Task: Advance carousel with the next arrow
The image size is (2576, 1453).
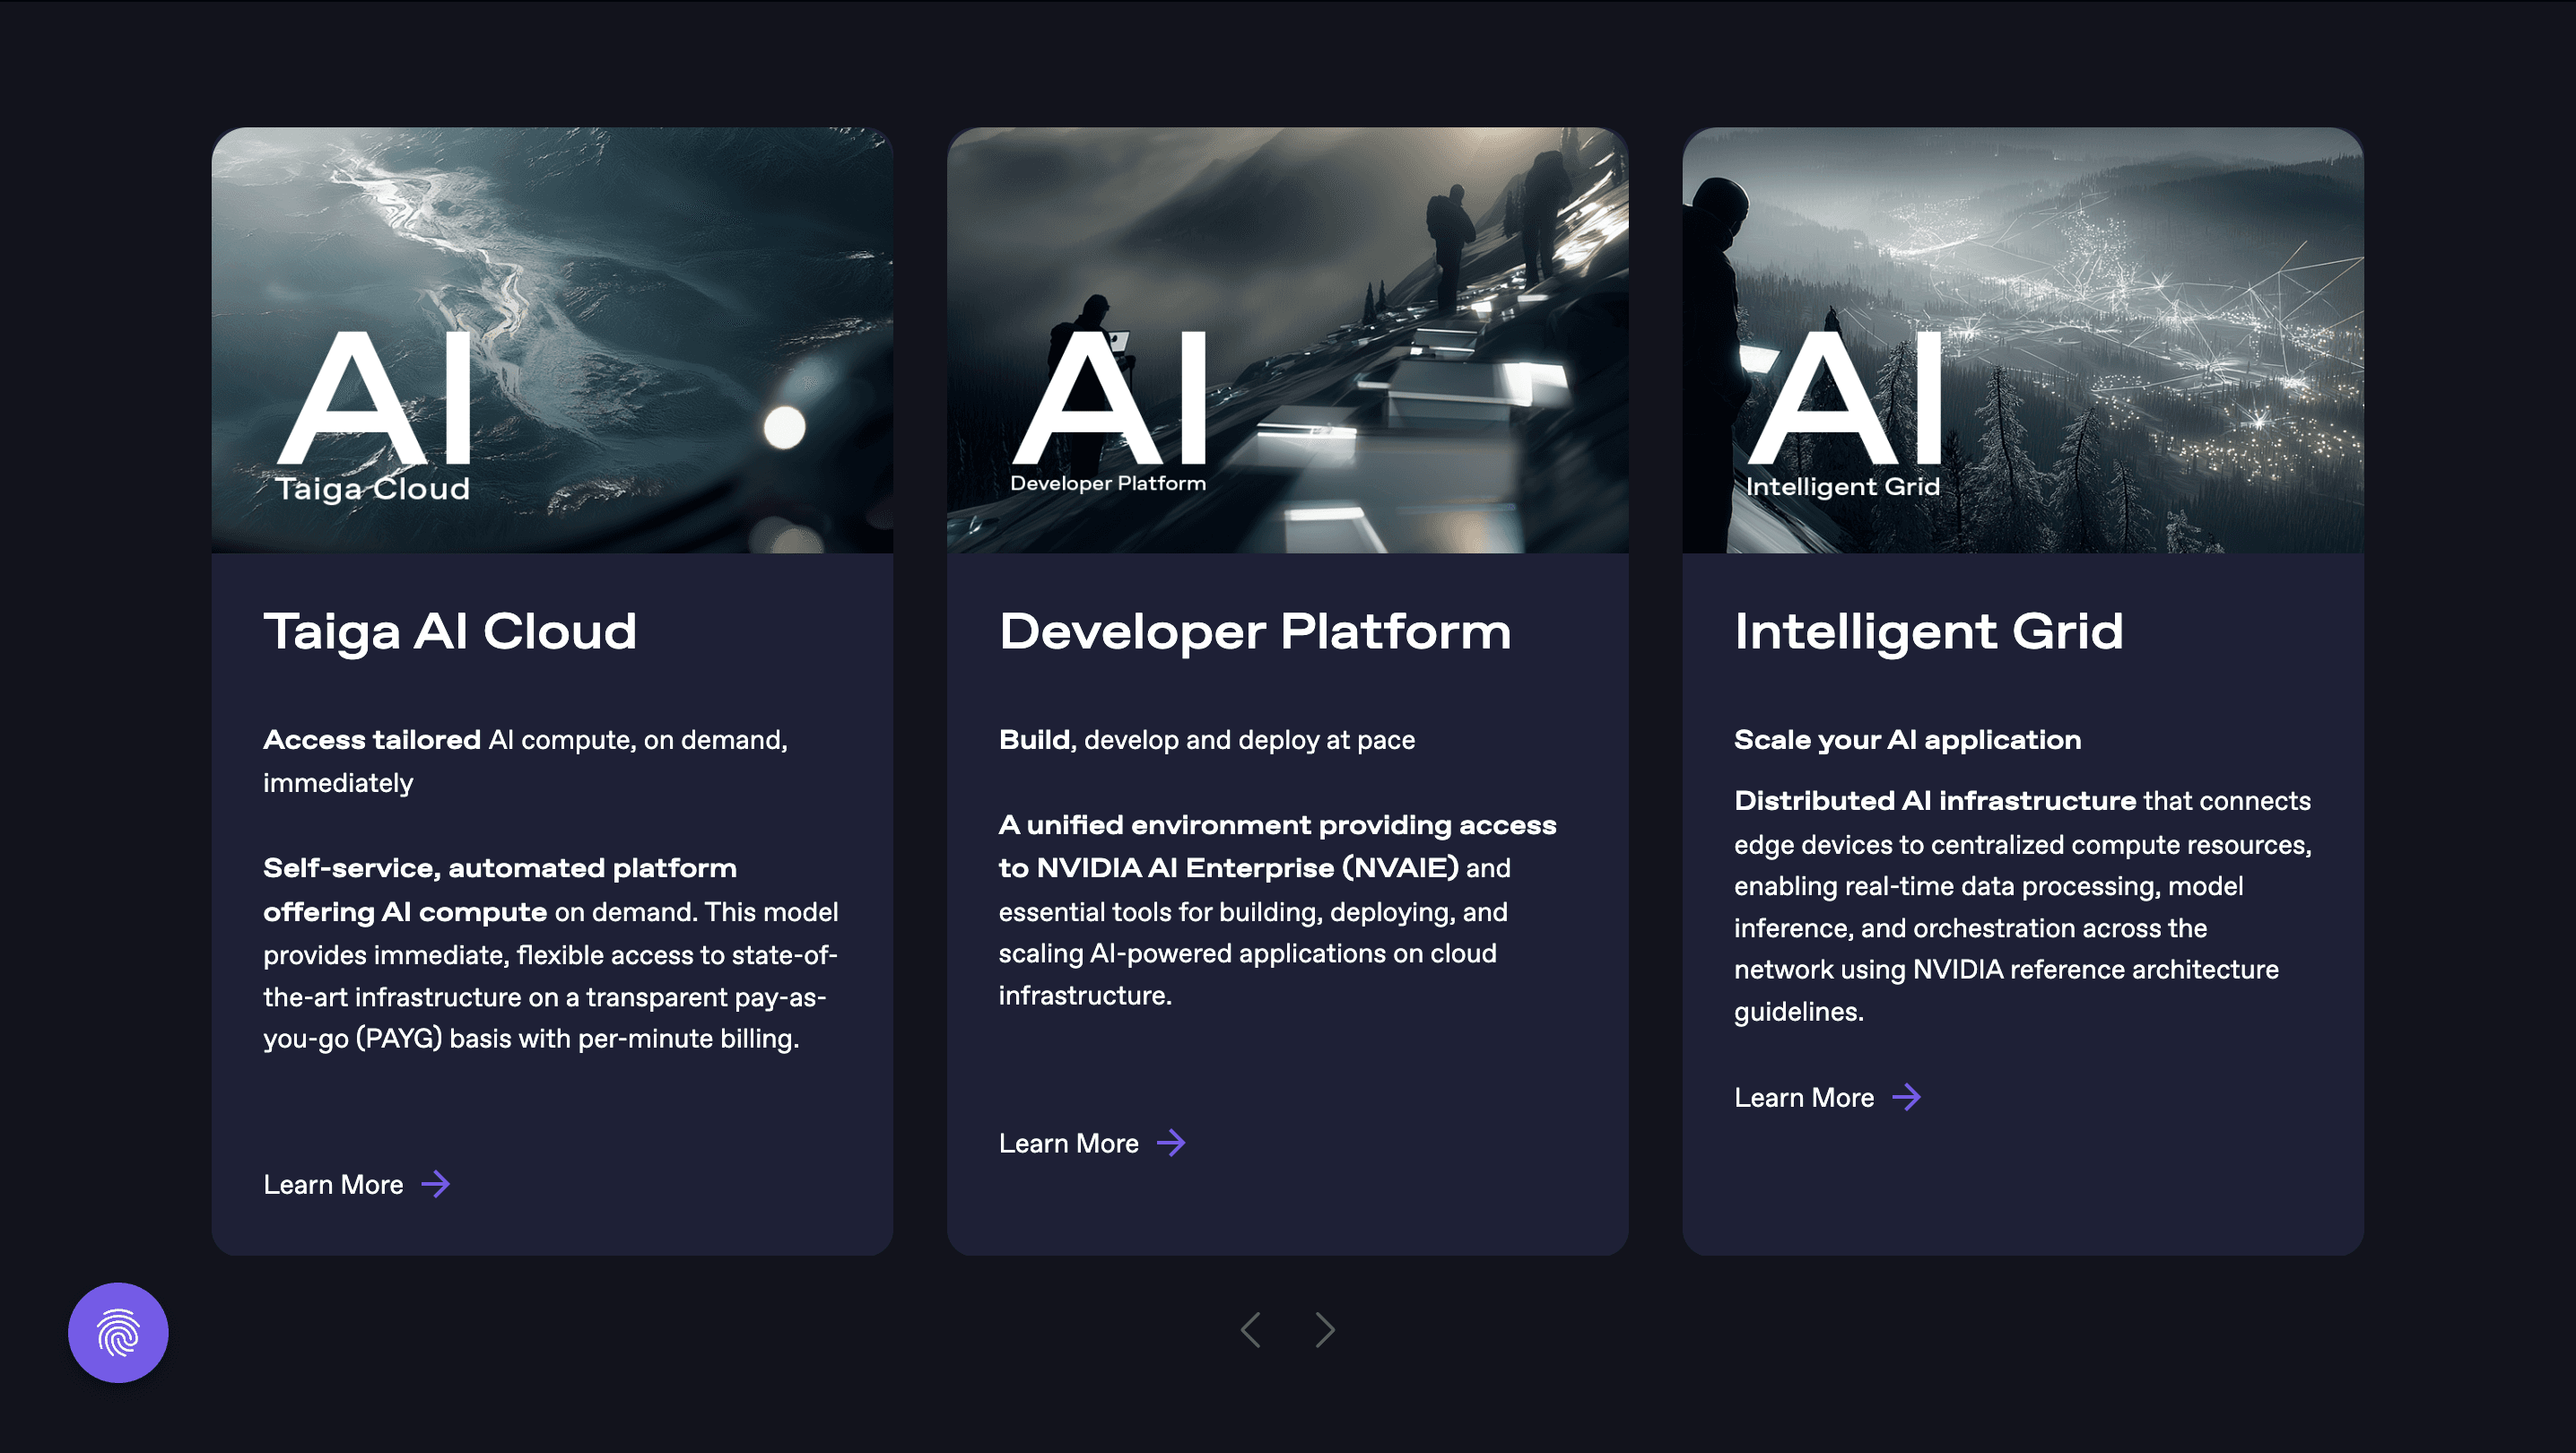Action: click(x=1325, y=1329)
